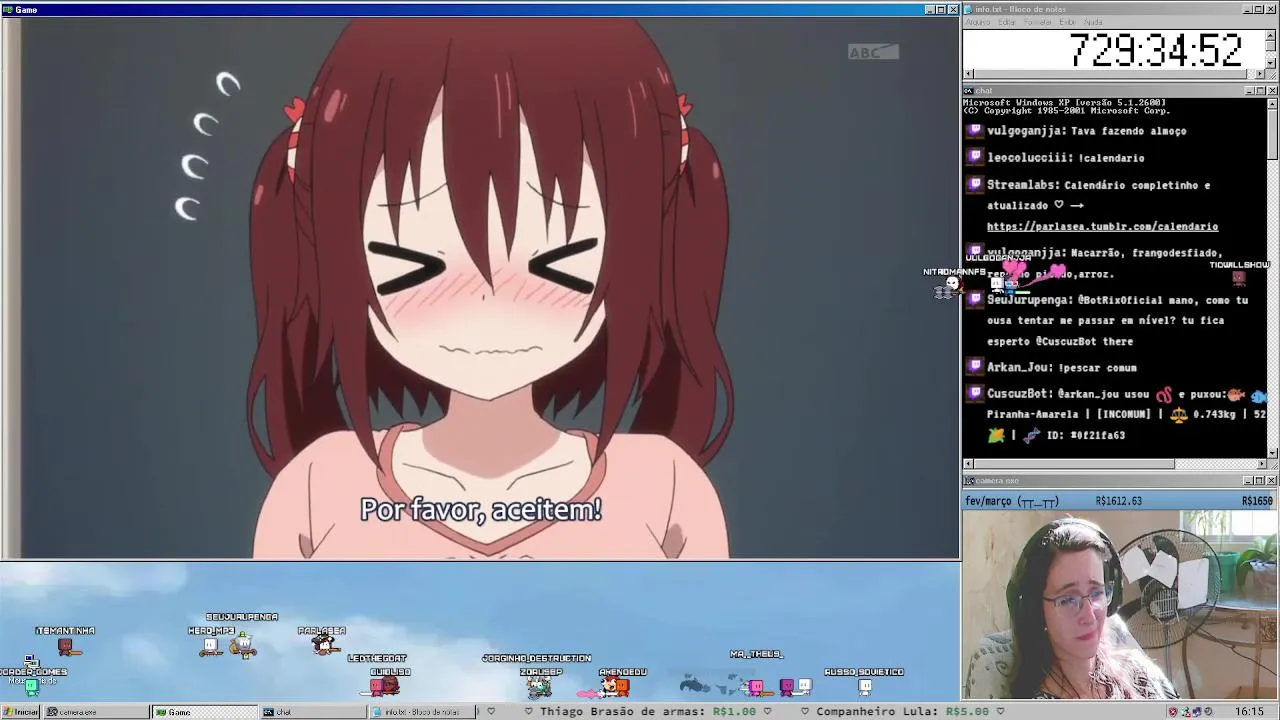Click the fishing rod emote in CuscuzBot message
This screenshot has width=1280, height=720.
[x=1165, y=394]
